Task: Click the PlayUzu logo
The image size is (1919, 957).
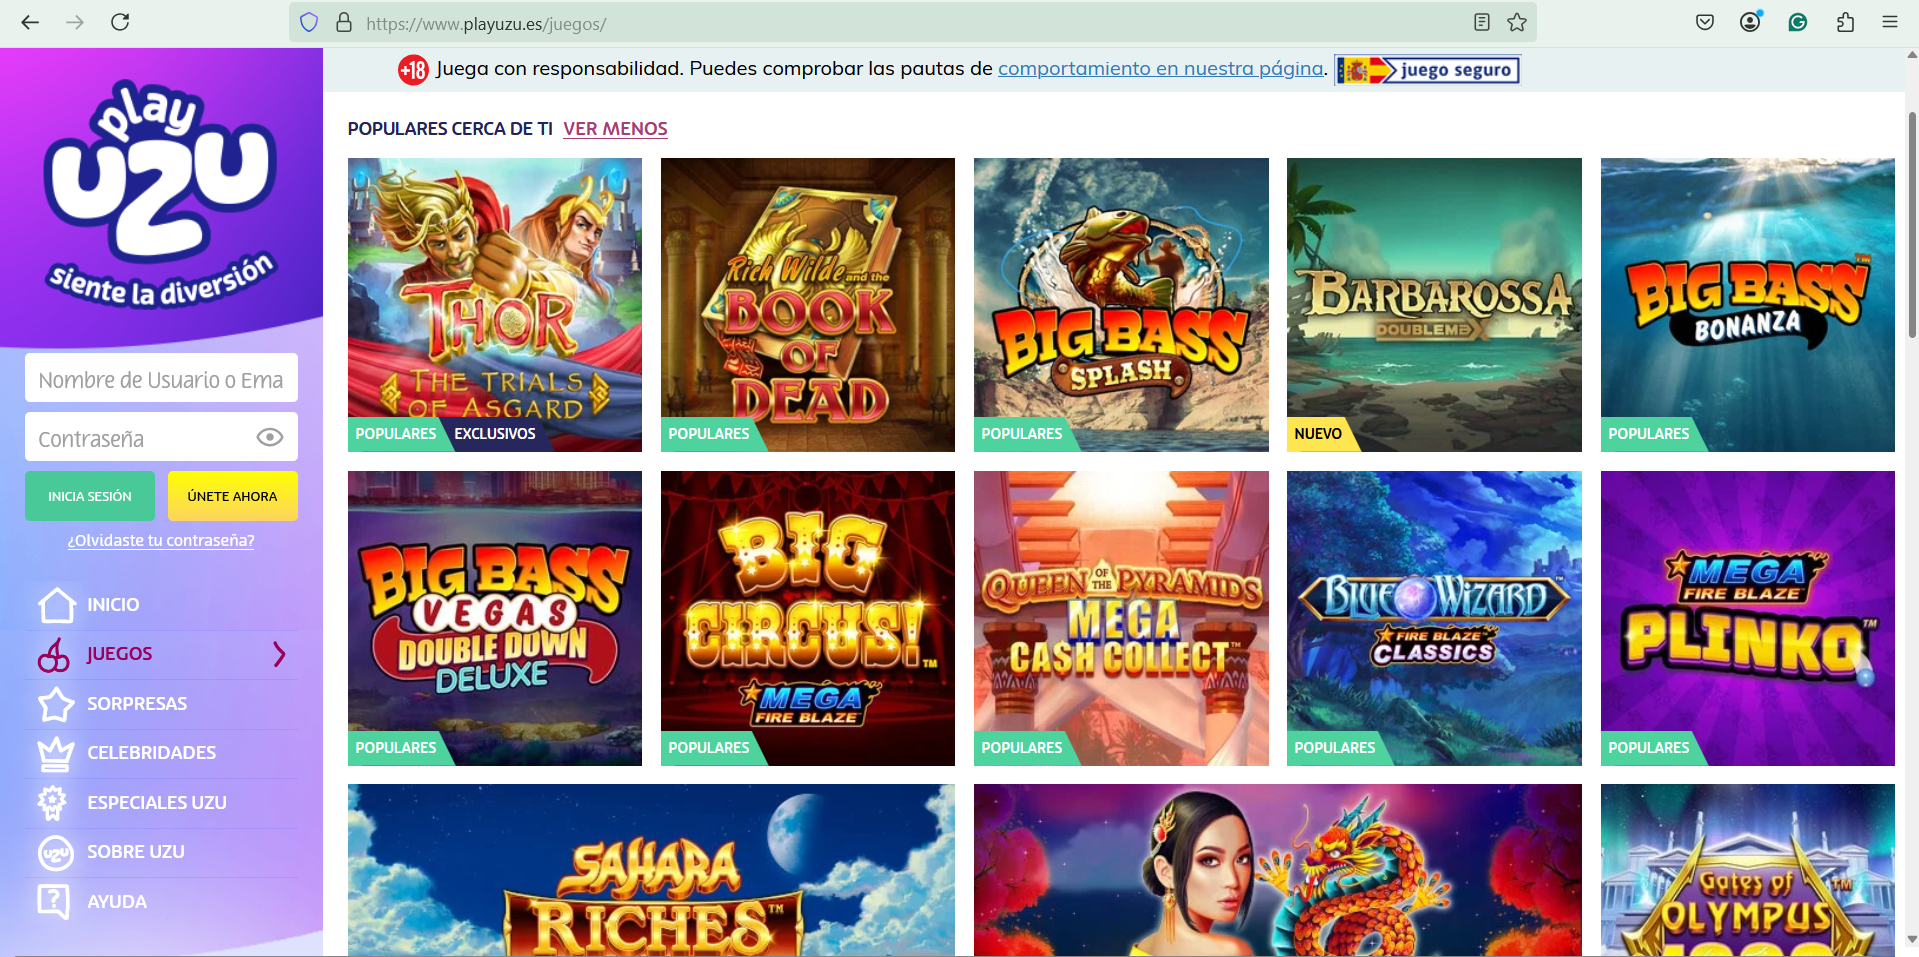Action: point(161,192)
